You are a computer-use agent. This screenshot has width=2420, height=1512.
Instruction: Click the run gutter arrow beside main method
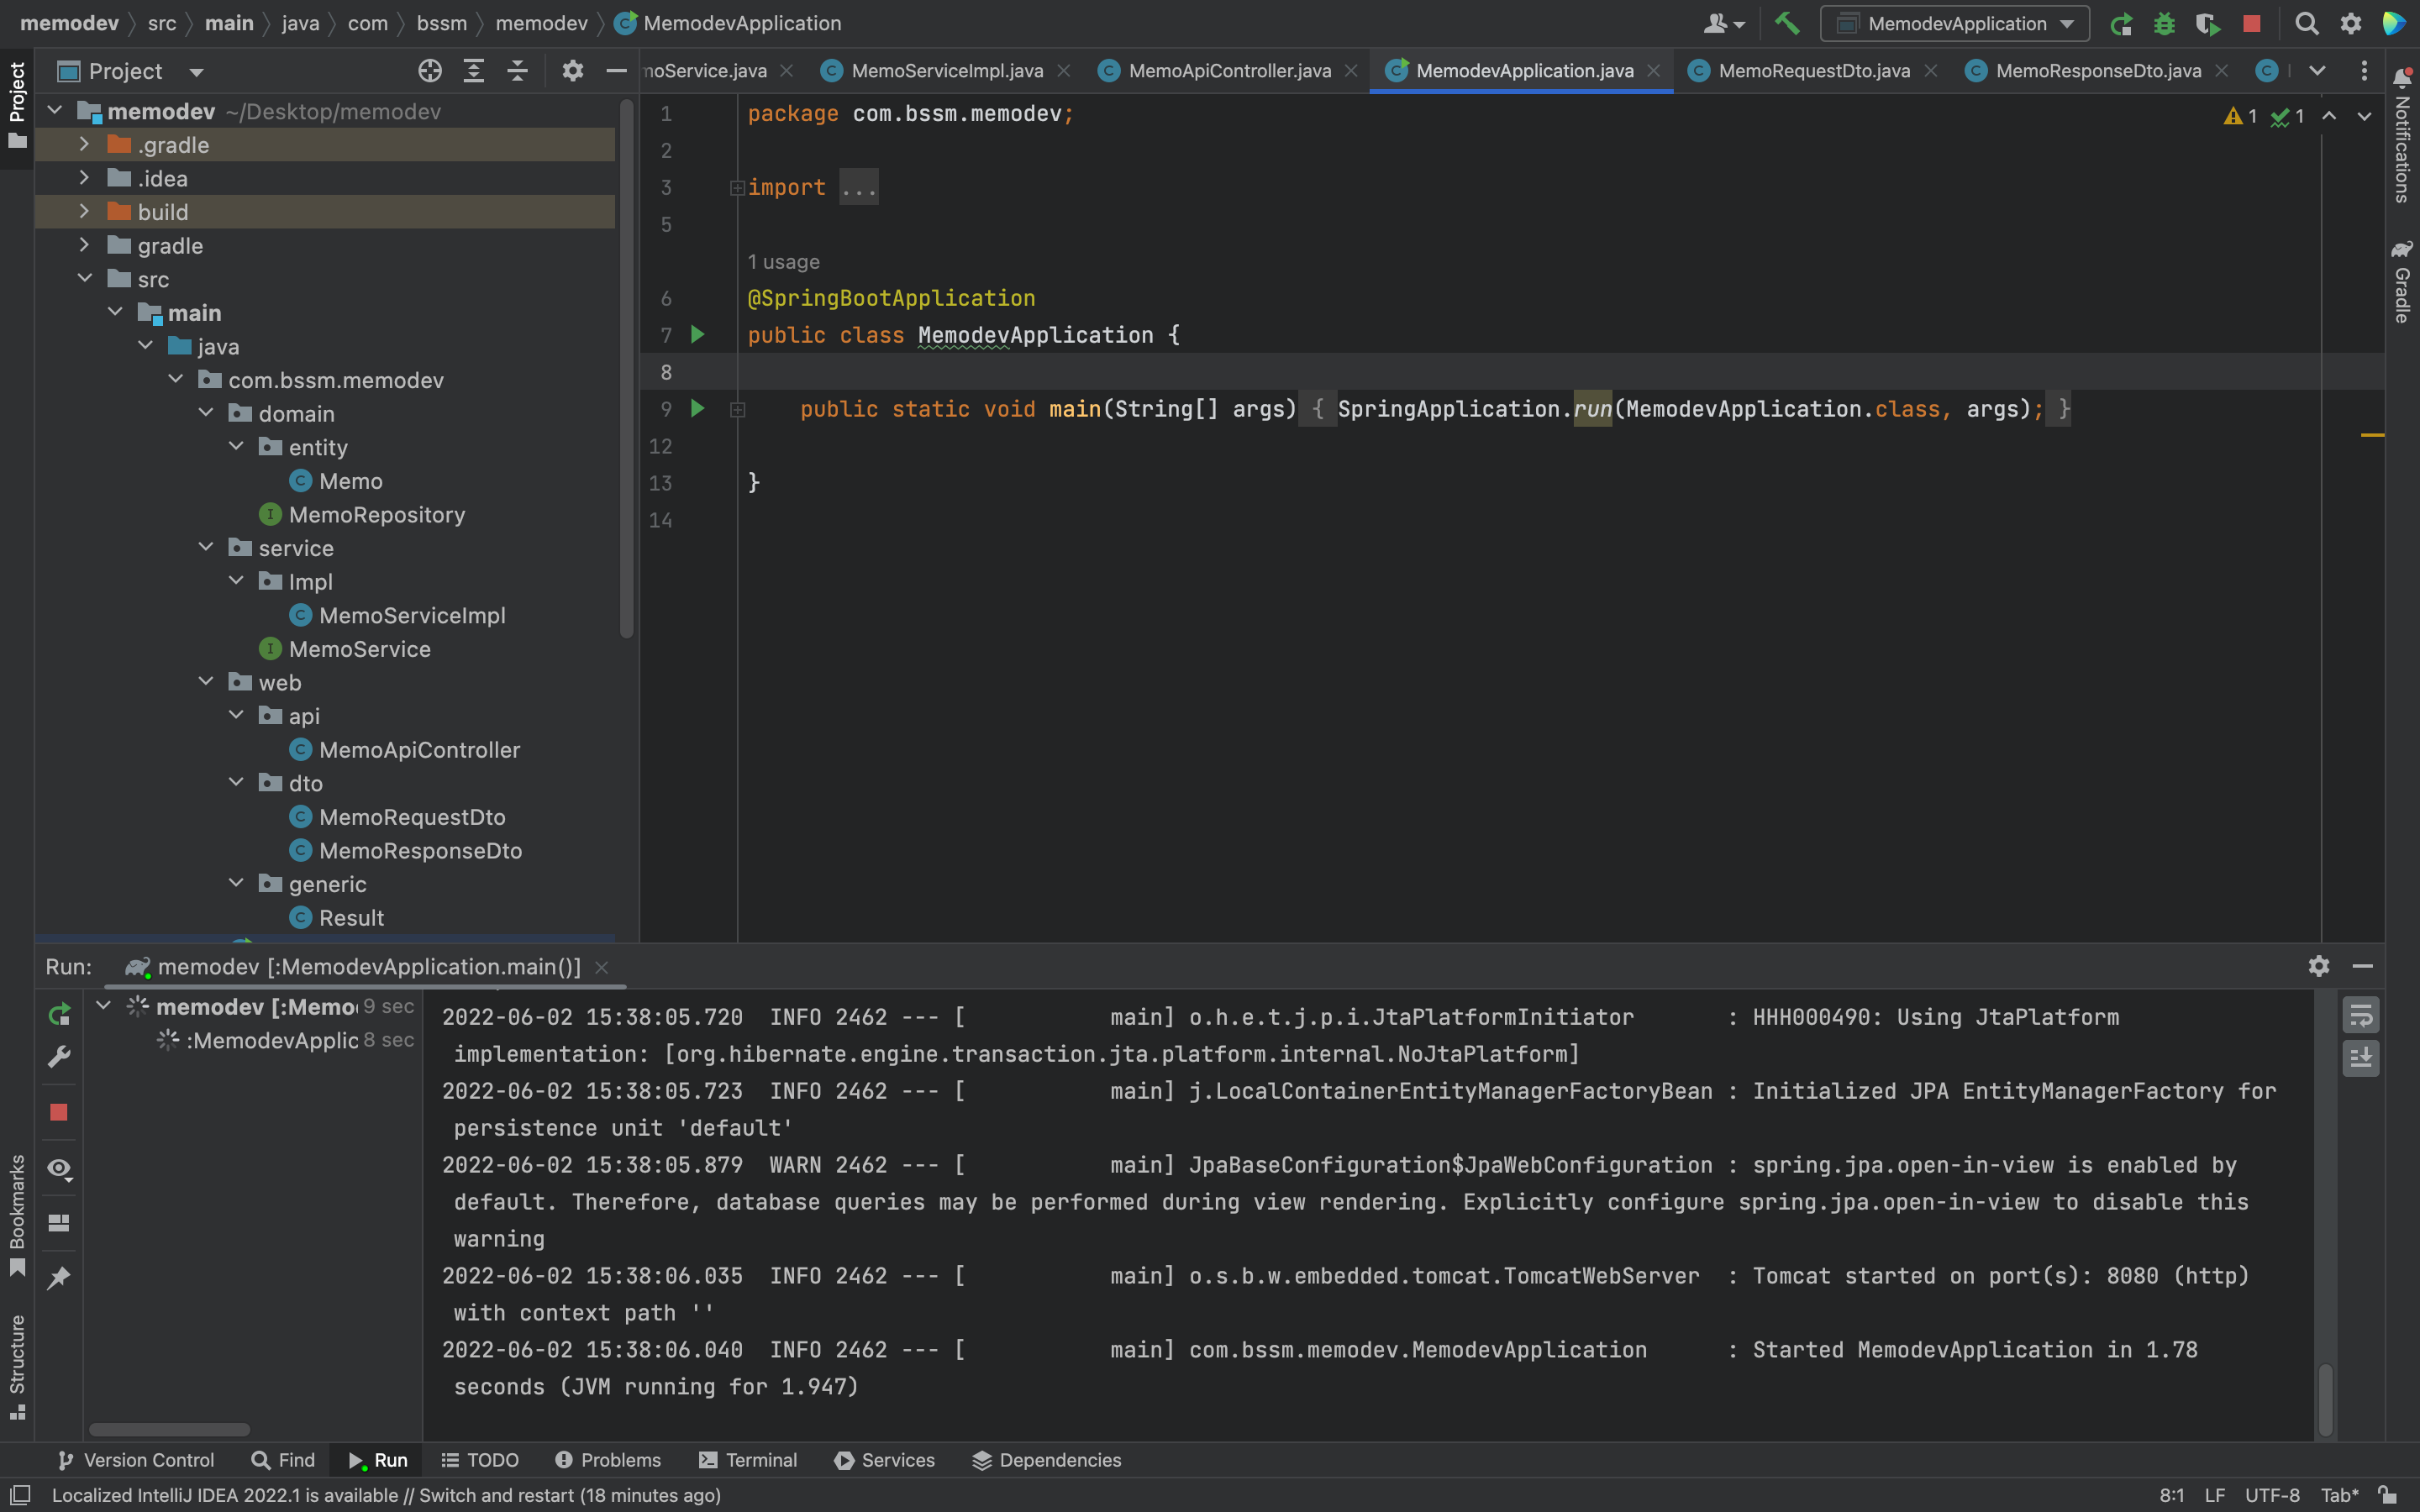[x=698, y=408]
